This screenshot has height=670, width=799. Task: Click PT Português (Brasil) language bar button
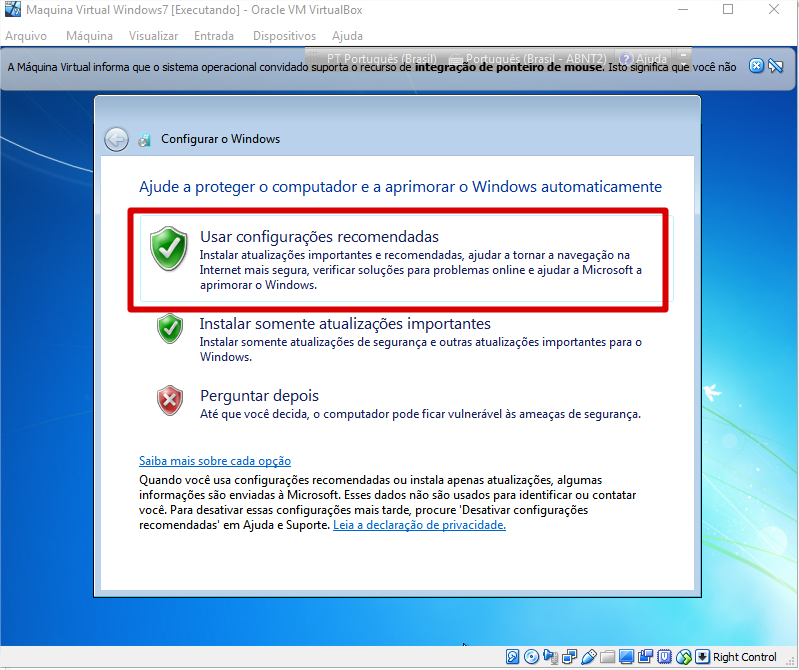click(x=381, y=59)
